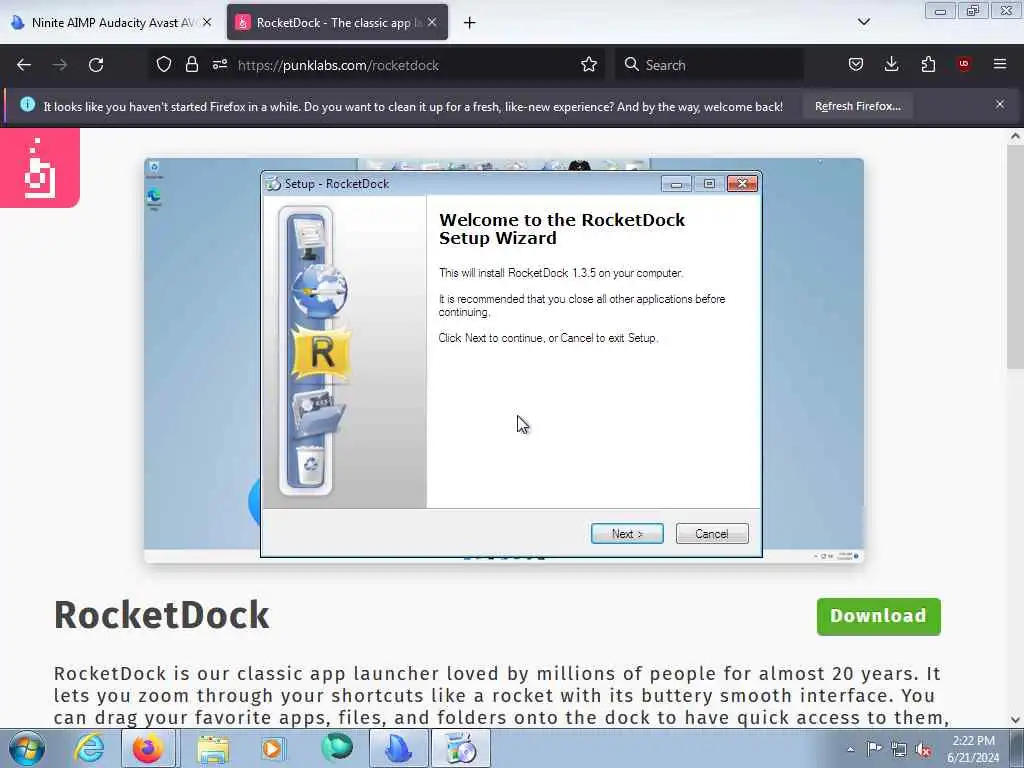The width and height of the screenshot is (1024, 768).
Task: Click Next in the RocketDock setup screenshot
Action: (x=627, y=534)
